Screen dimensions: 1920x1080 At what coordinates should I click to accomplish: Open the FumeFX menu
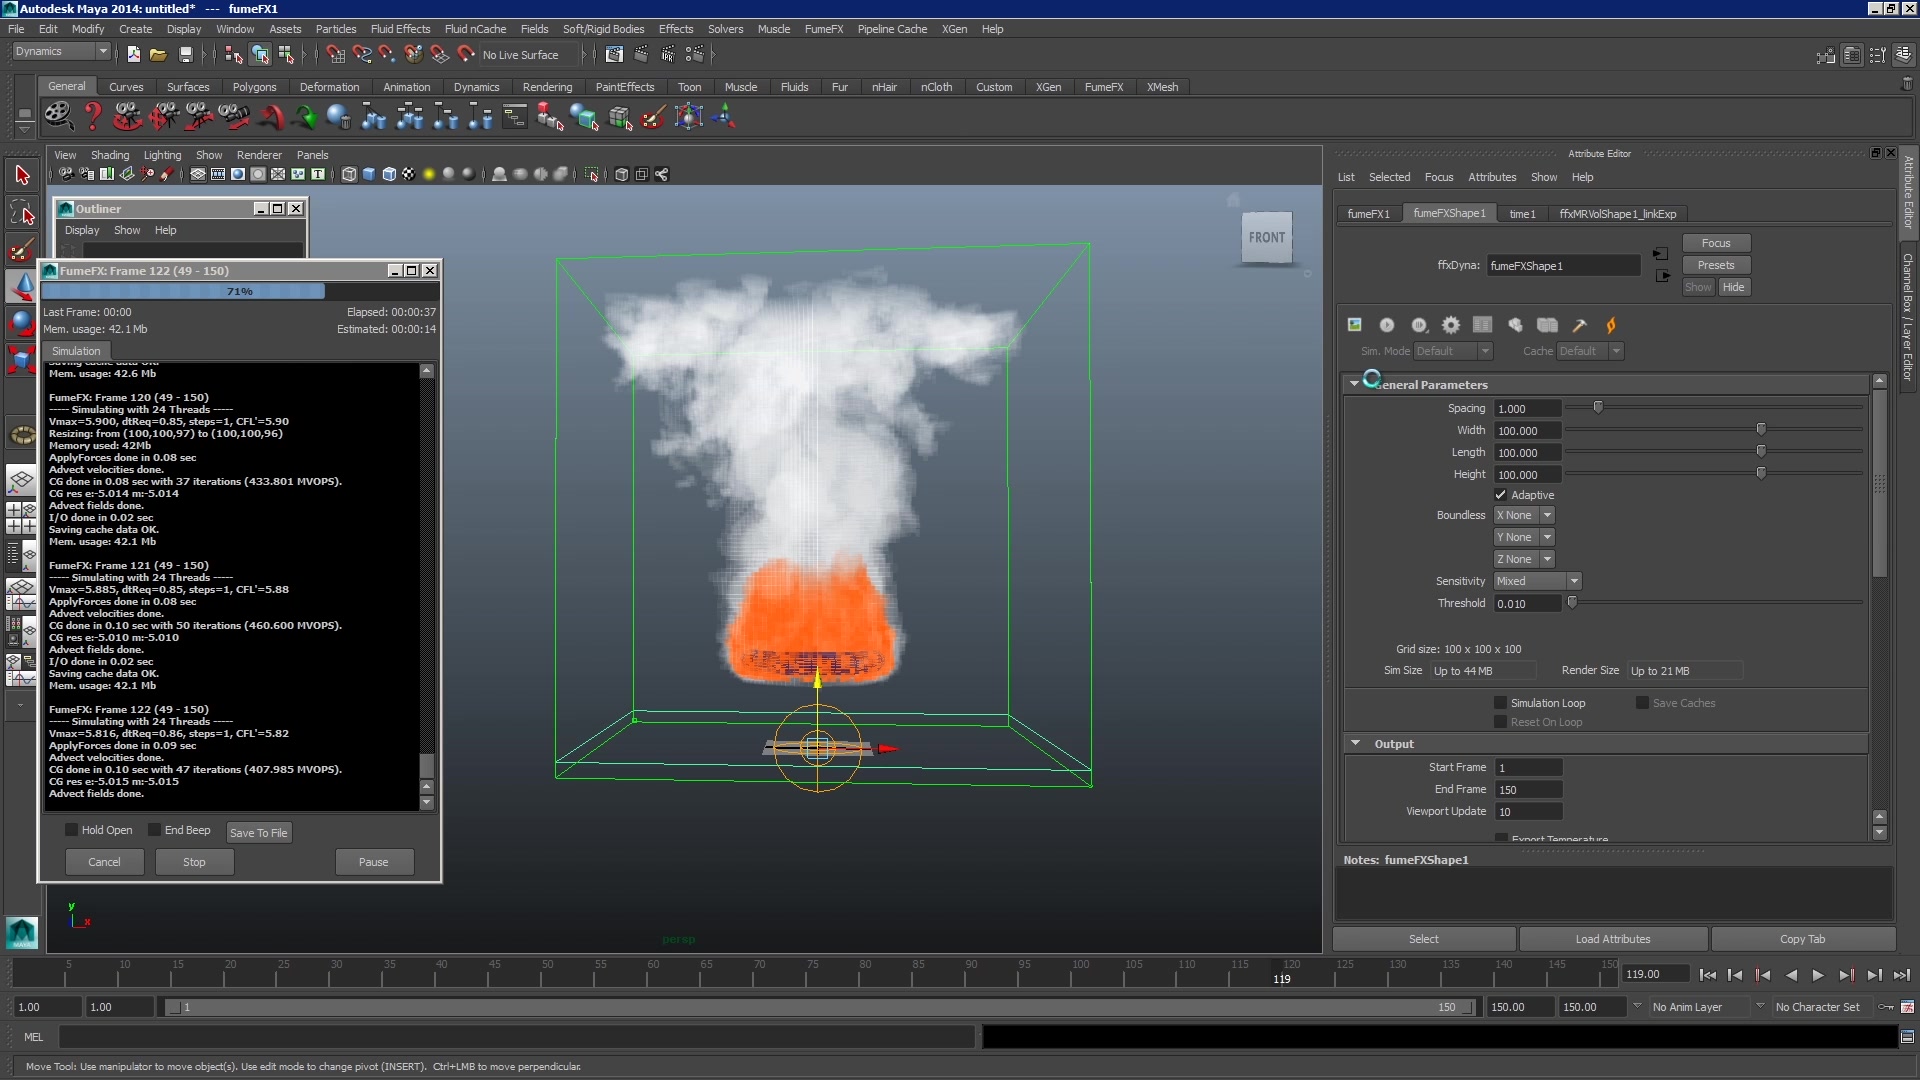point(824,29)
